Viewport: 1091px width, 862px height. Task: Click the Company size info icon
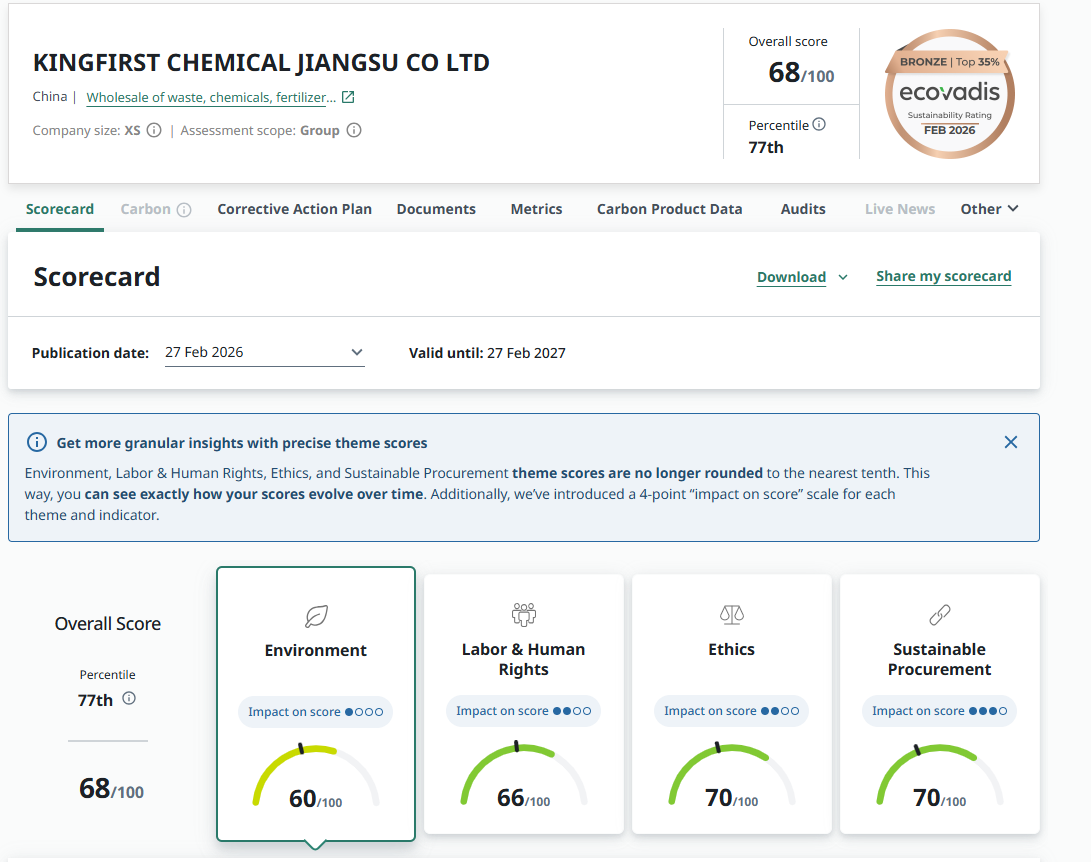pyautogui.click(x=154, y=130)
